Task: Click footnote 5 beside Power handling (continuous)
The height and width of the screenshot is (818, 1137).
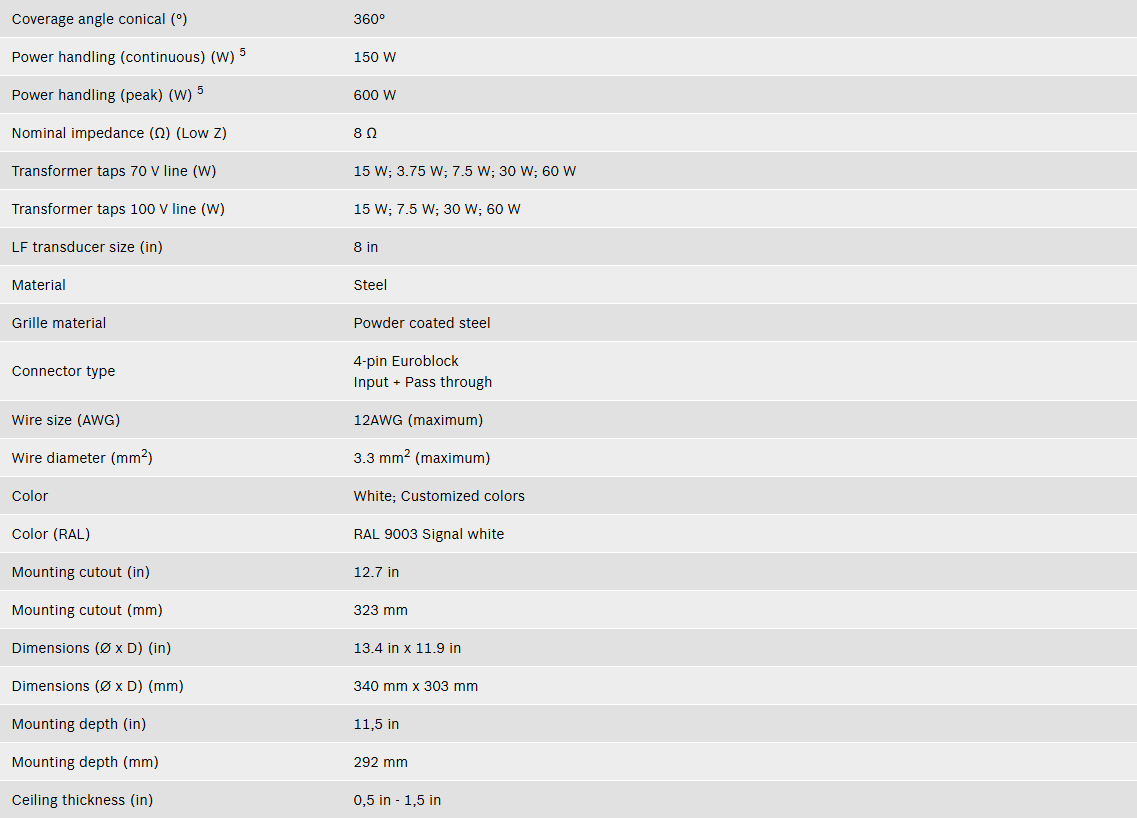Action: [x=243, y=52]
